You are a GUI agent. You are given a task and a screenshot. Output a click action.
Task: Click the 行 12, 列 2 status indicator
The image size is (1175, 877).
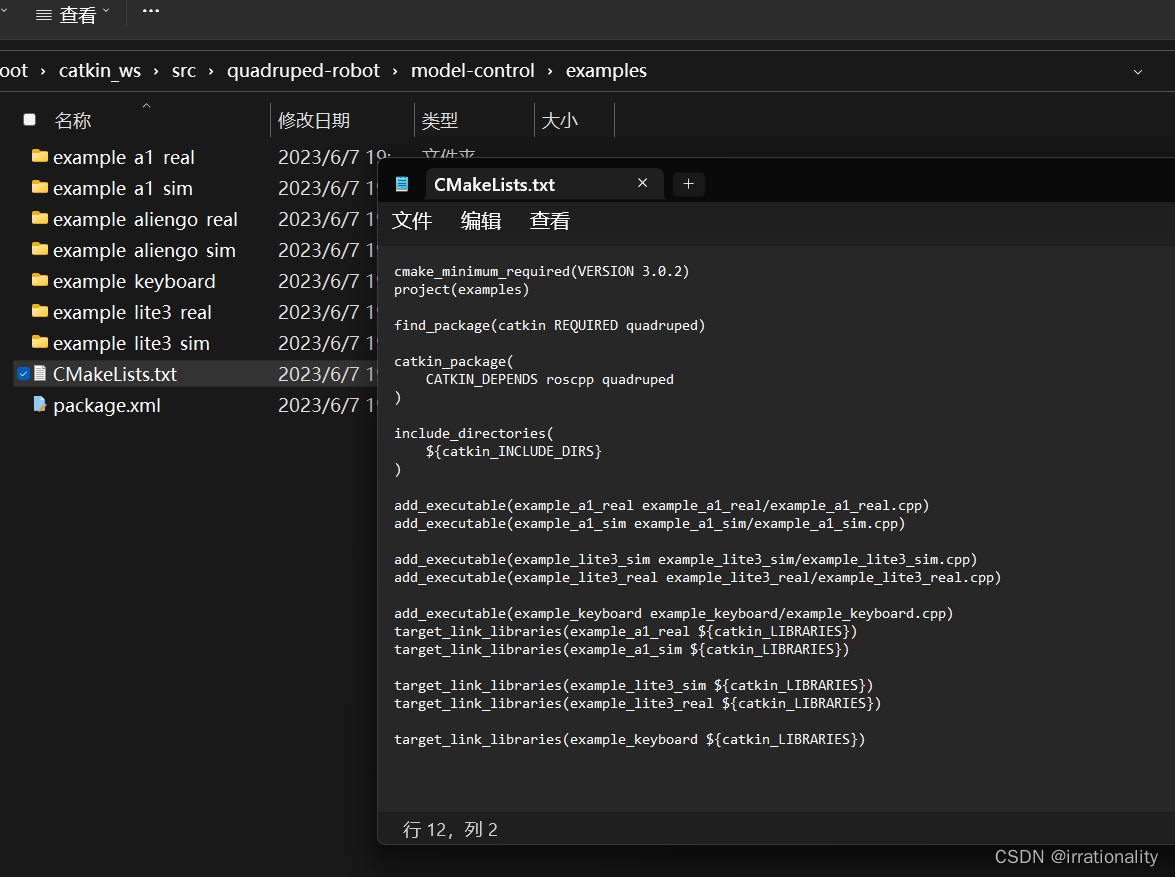point(451,829)
